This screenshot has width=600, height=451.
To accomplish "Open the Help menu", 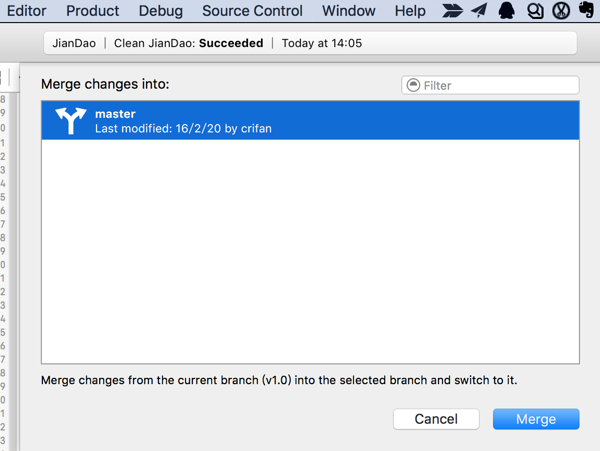I will 410,11.
